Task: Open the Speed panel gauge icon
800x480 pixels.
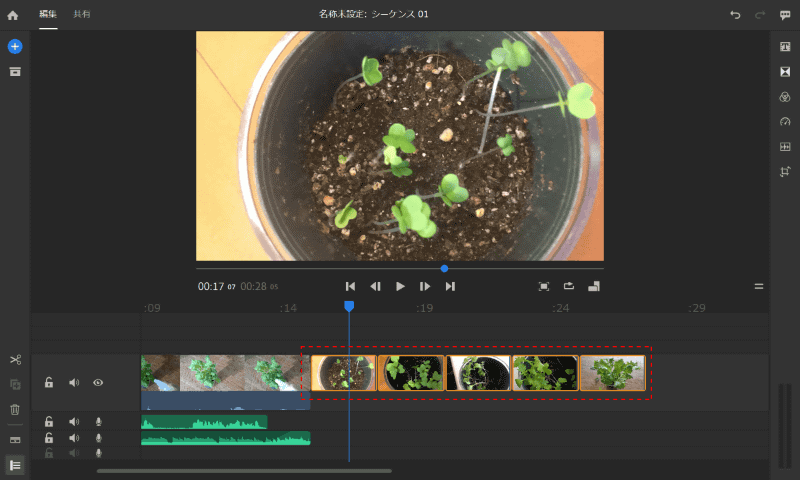Action: tap(785, 122)
